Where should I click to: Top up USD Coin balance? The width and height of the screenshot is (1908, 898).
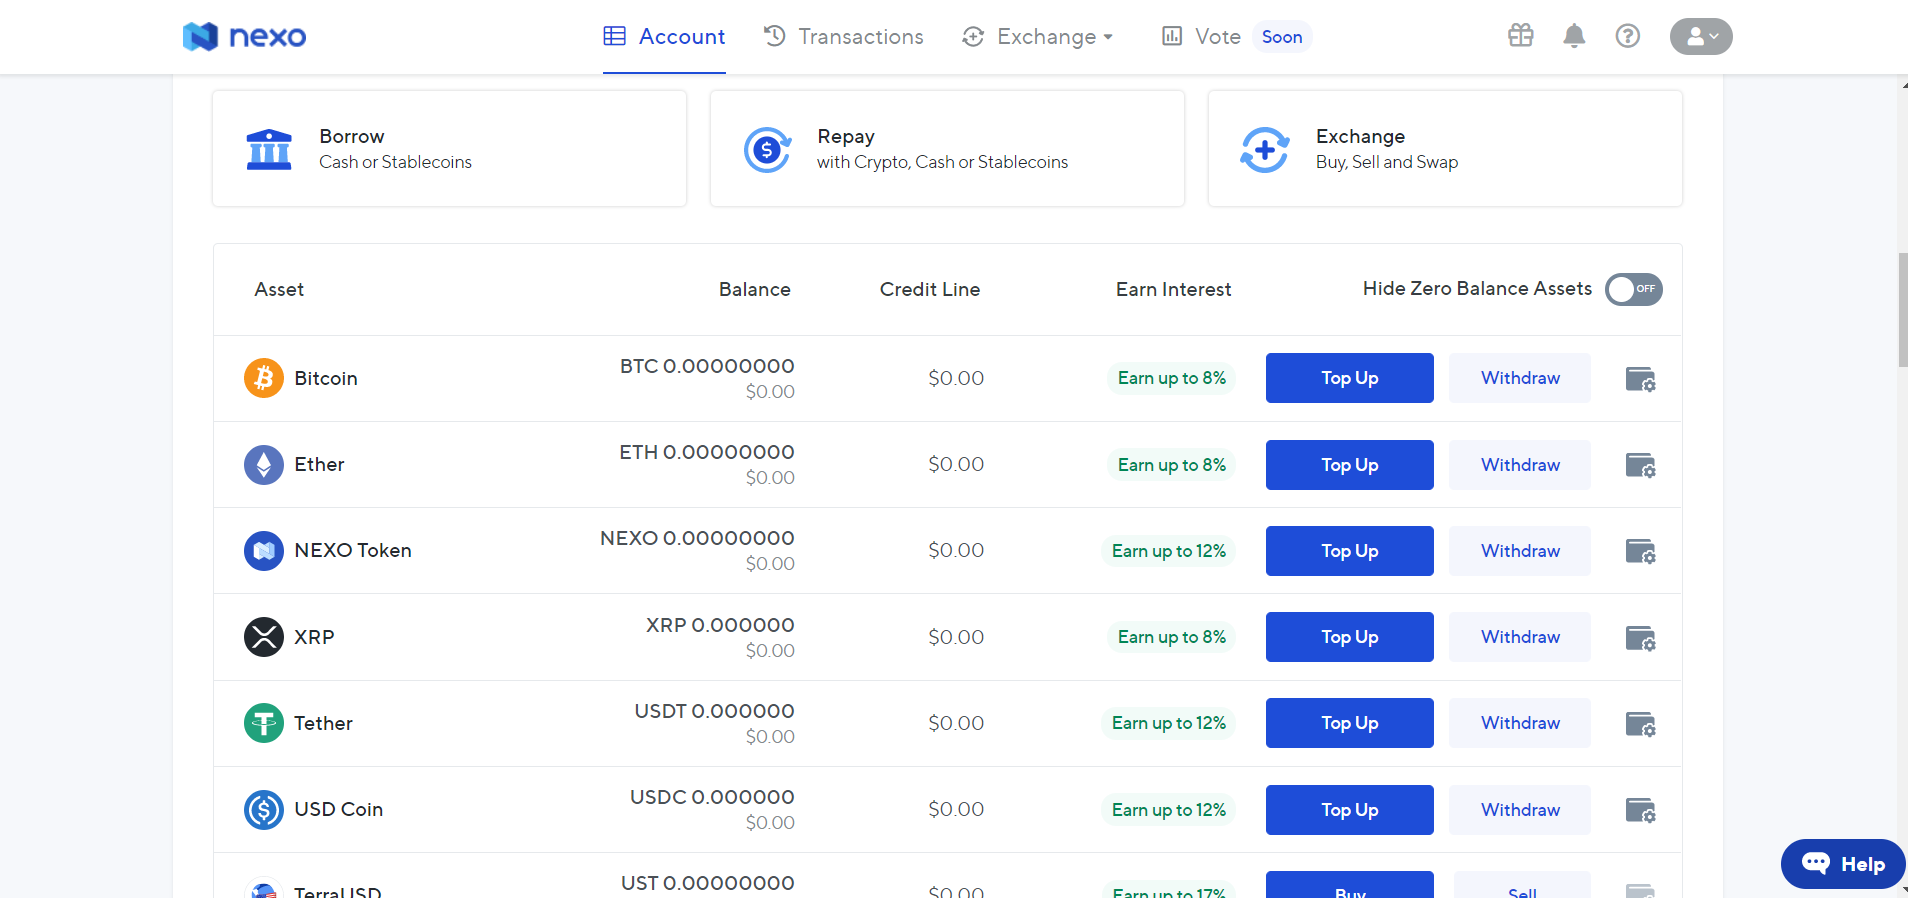(x=1350, y=810)
